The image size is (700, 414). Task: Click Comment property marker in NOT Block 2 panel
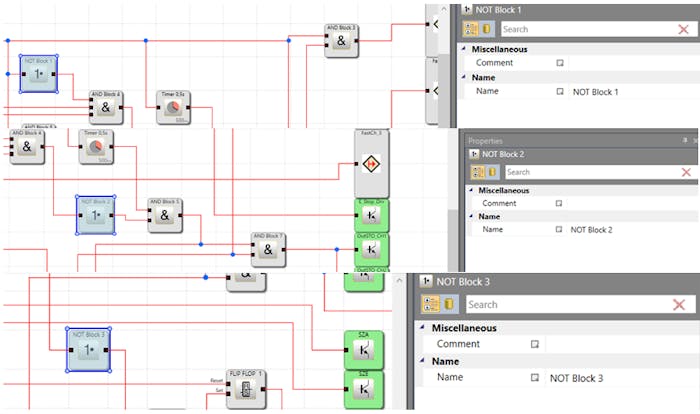tap(558, 203)
